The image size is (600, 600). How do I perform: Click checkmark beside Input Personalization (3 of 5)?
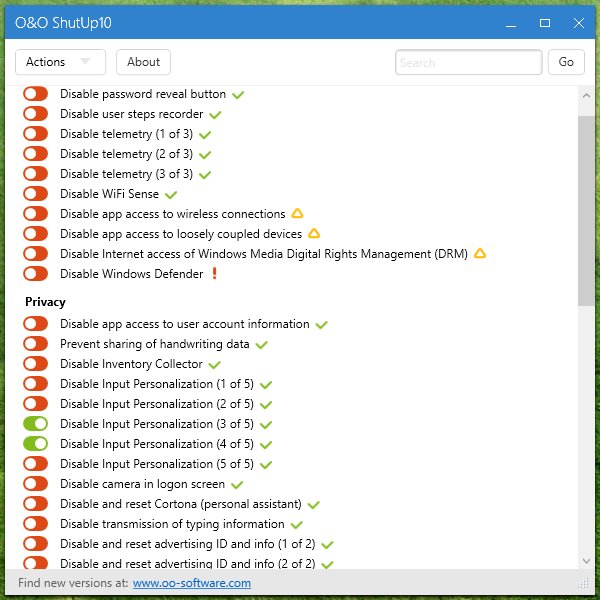266,425
